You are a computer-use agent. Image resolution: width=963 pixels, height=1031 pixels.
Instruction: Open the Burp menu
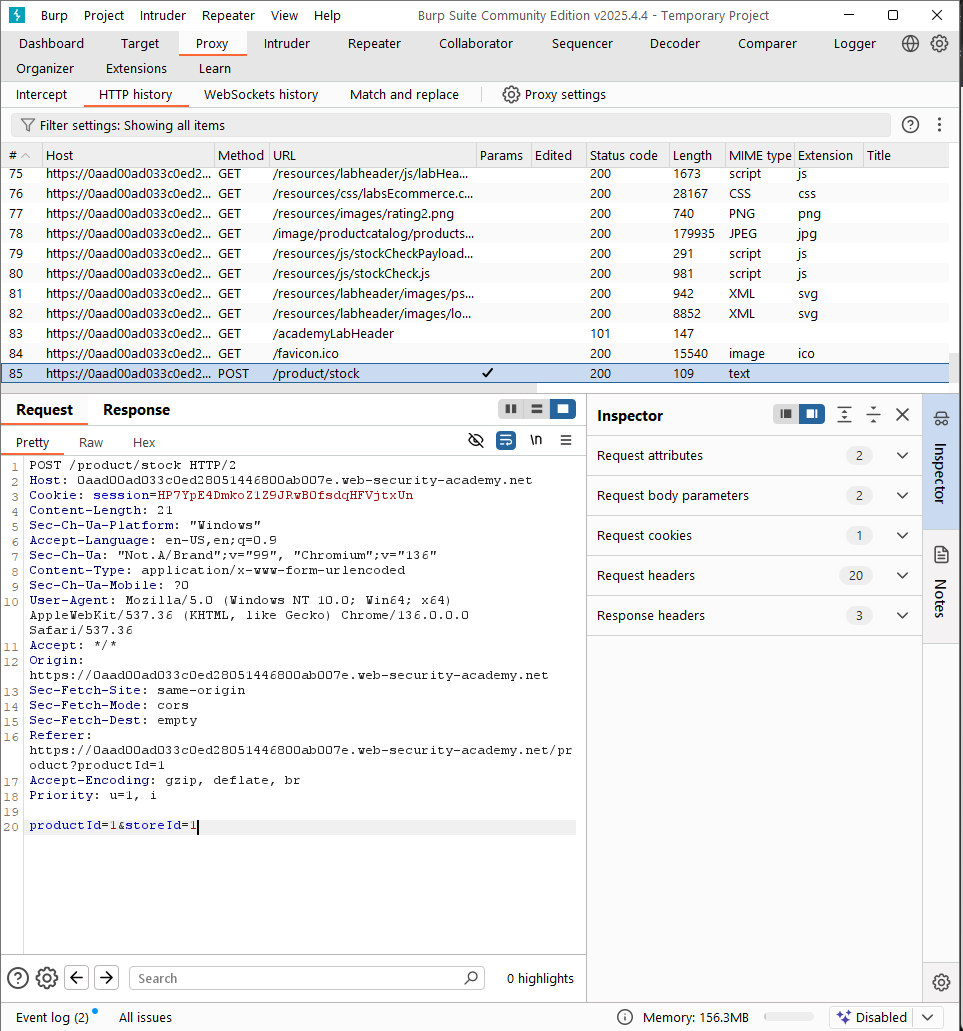pos(54,16)
